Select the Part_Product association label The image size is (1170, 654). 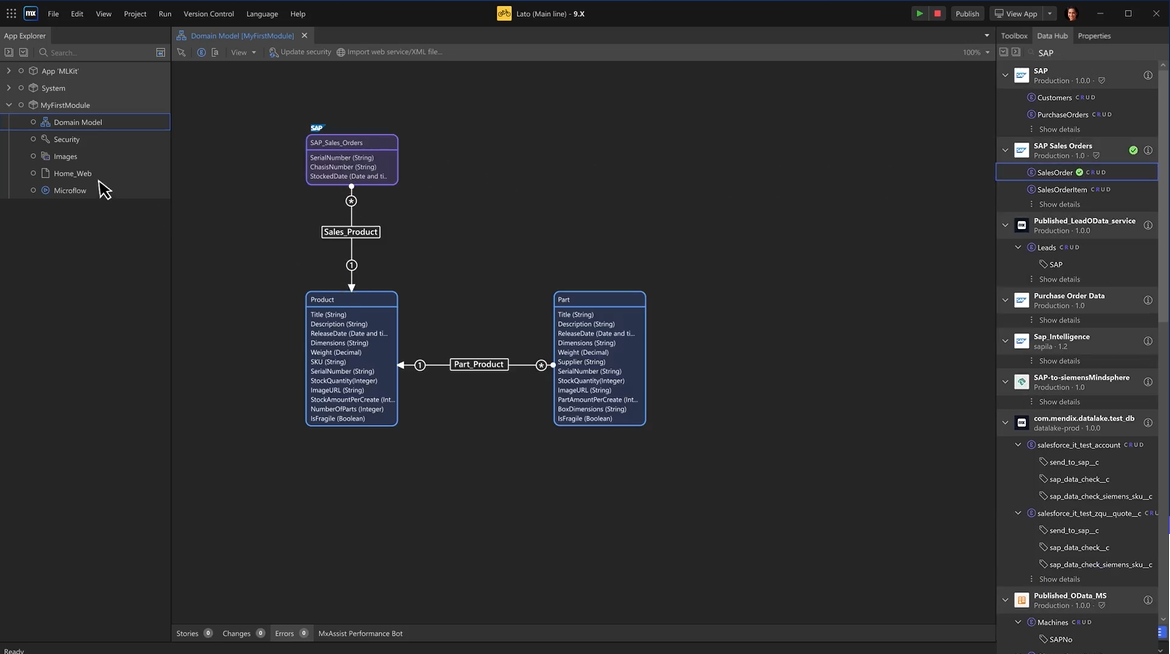point(478,364)
